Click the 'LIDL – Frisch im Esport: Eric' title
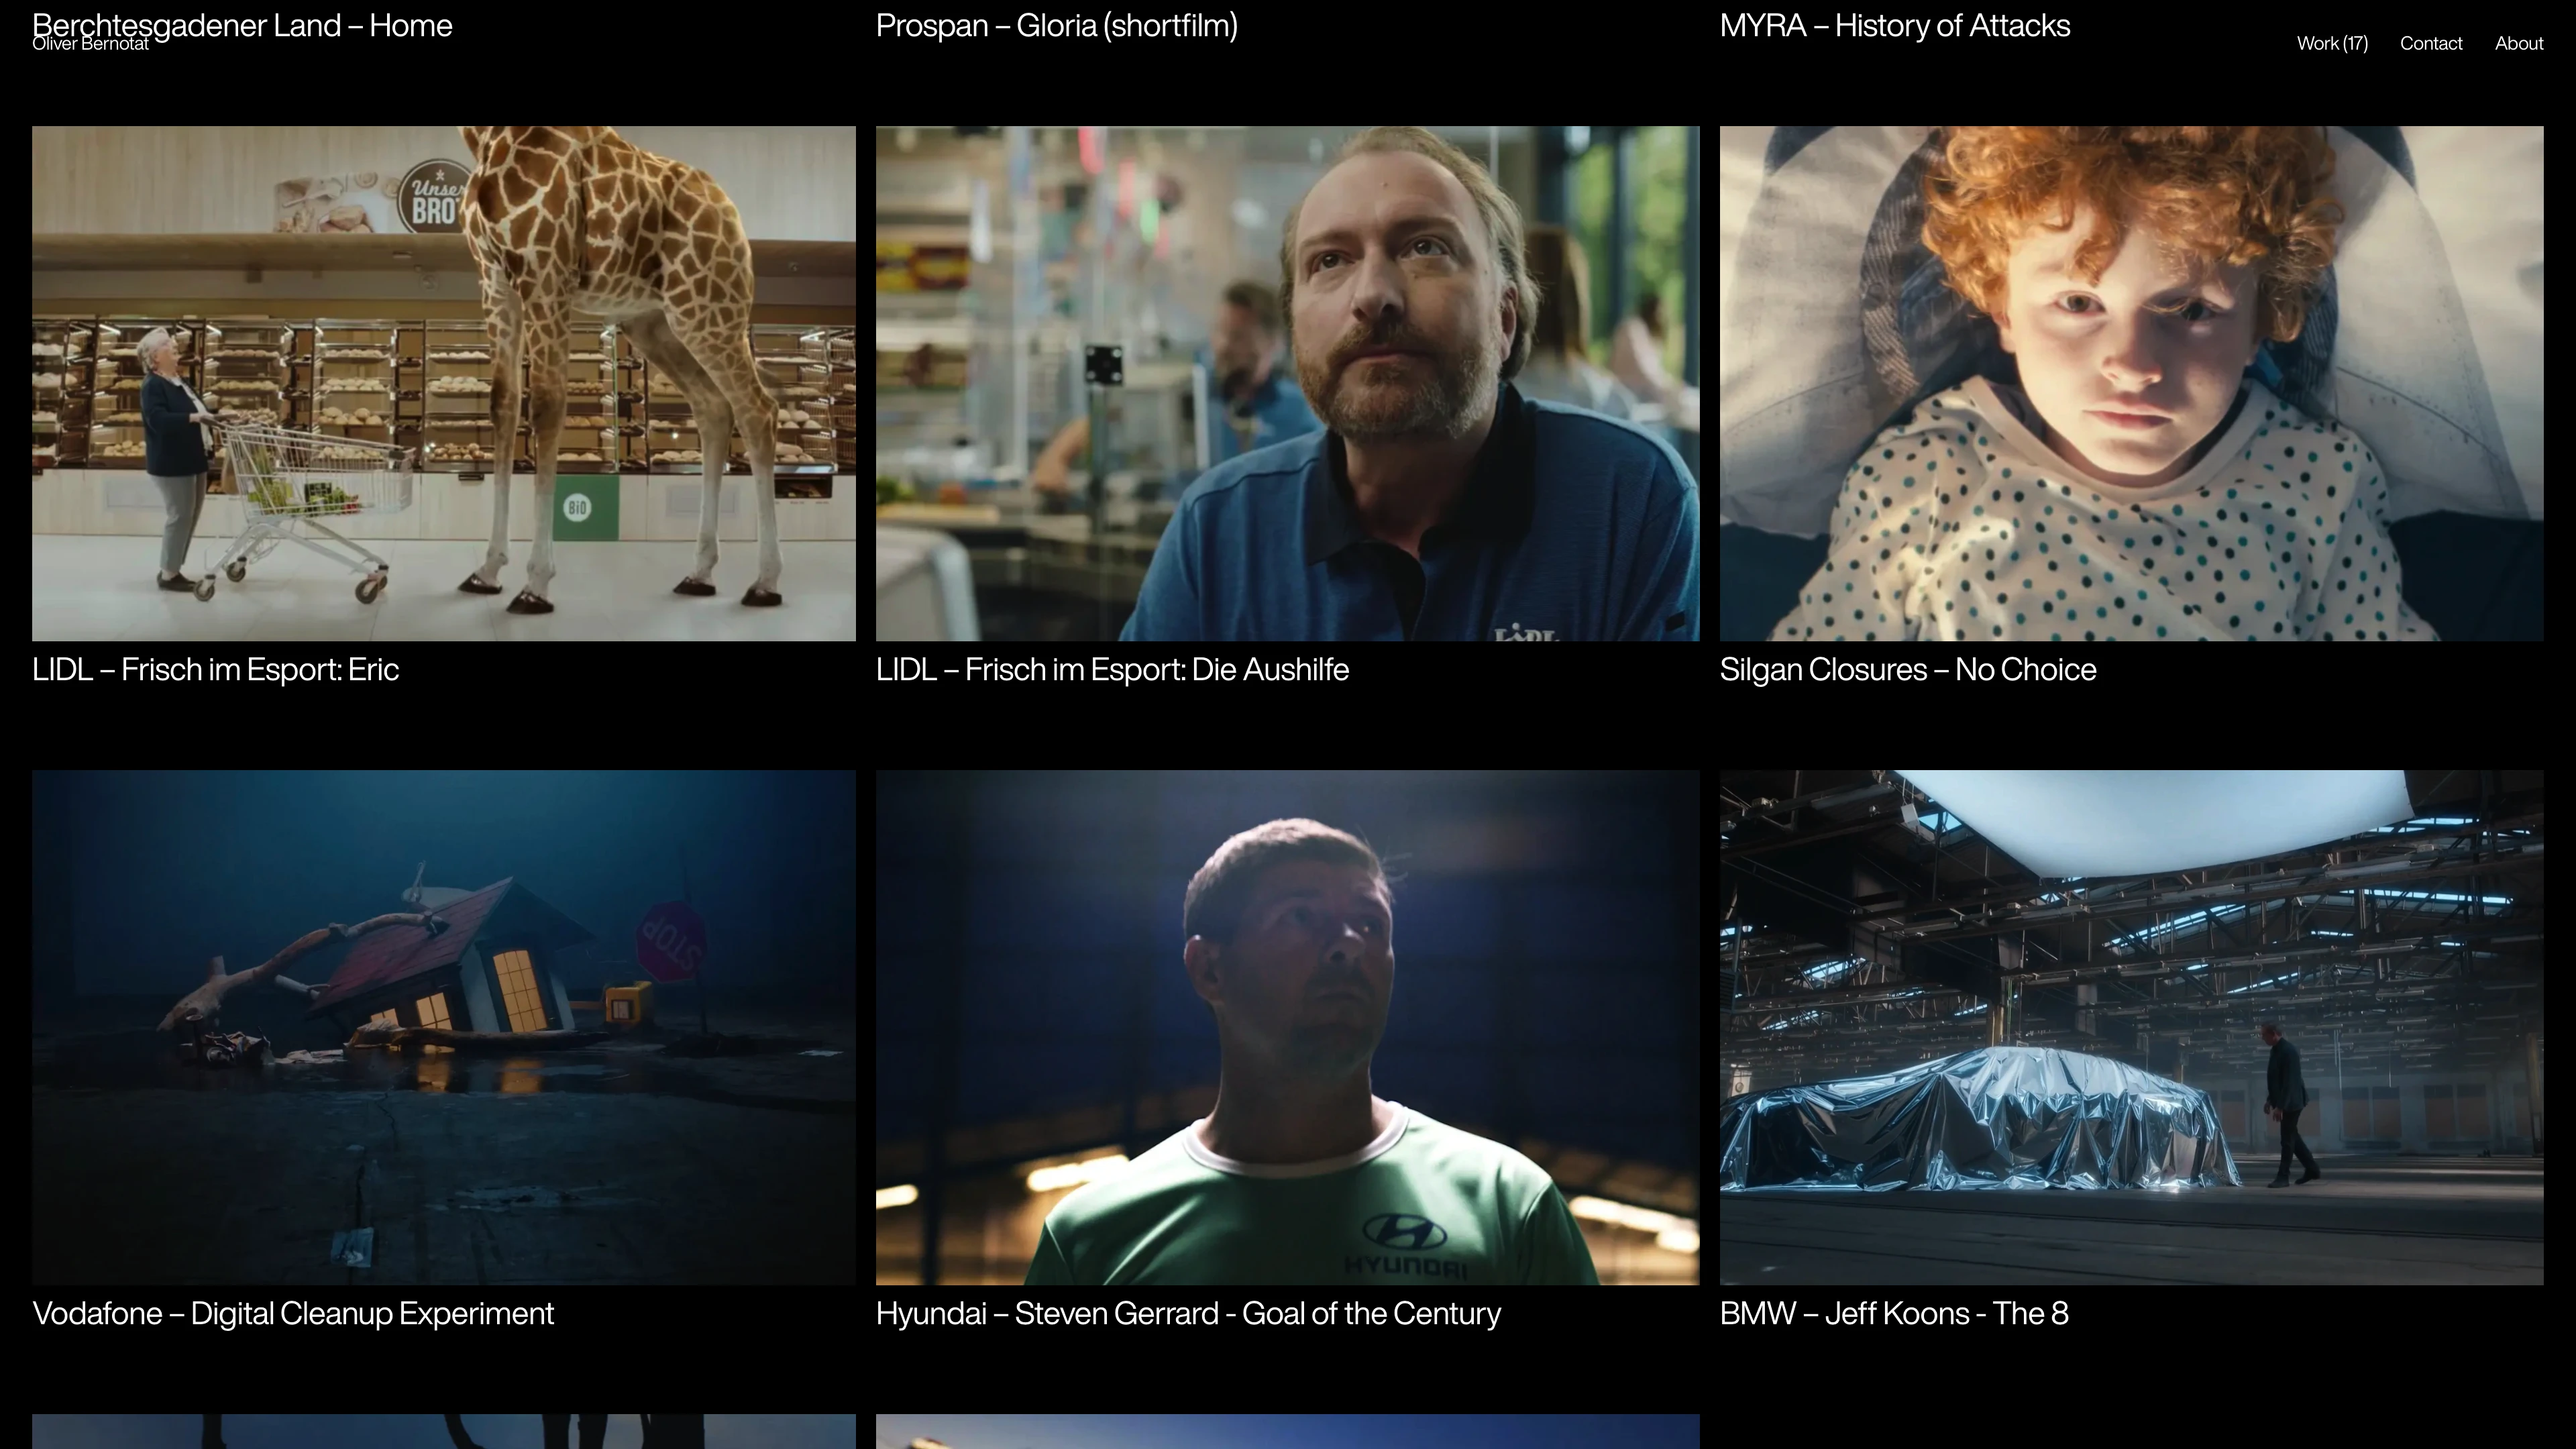 (x=215, y=669)
